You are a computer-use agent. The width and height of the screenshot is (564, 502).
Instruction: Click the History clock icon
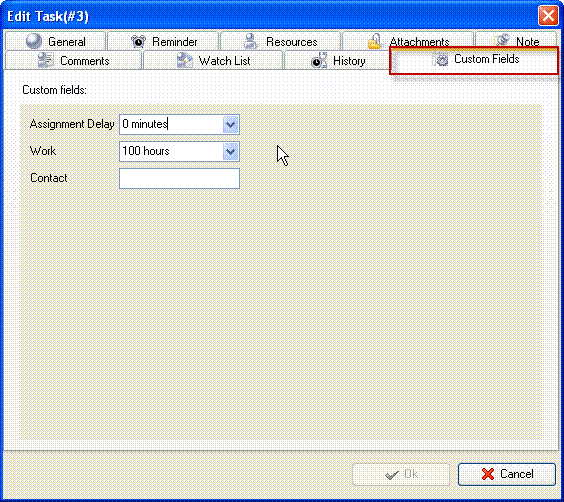click(x=319, y=60)
